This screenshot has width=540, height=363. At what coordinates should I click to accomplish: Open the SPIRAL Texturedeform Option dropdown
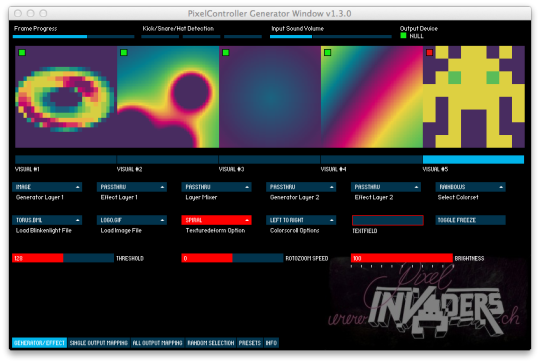click(216, 220)
